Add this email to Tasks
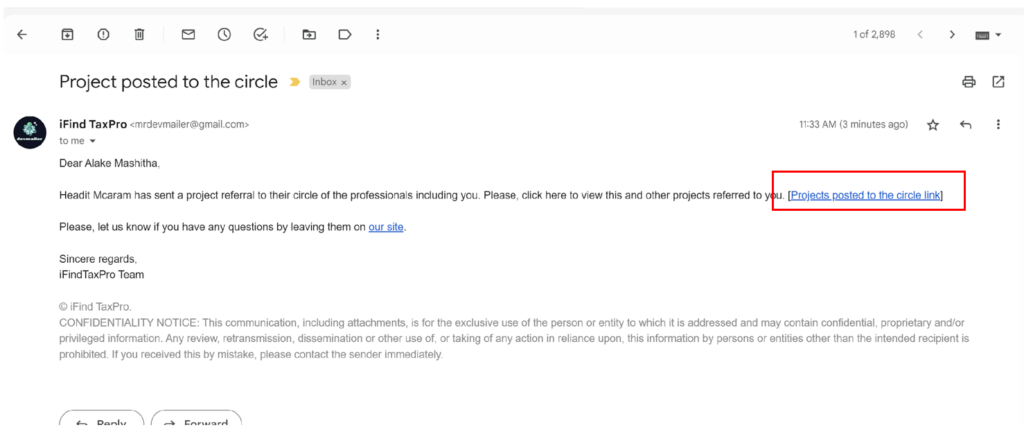This screenshot has width=1024, height=432. click(261, 34)
